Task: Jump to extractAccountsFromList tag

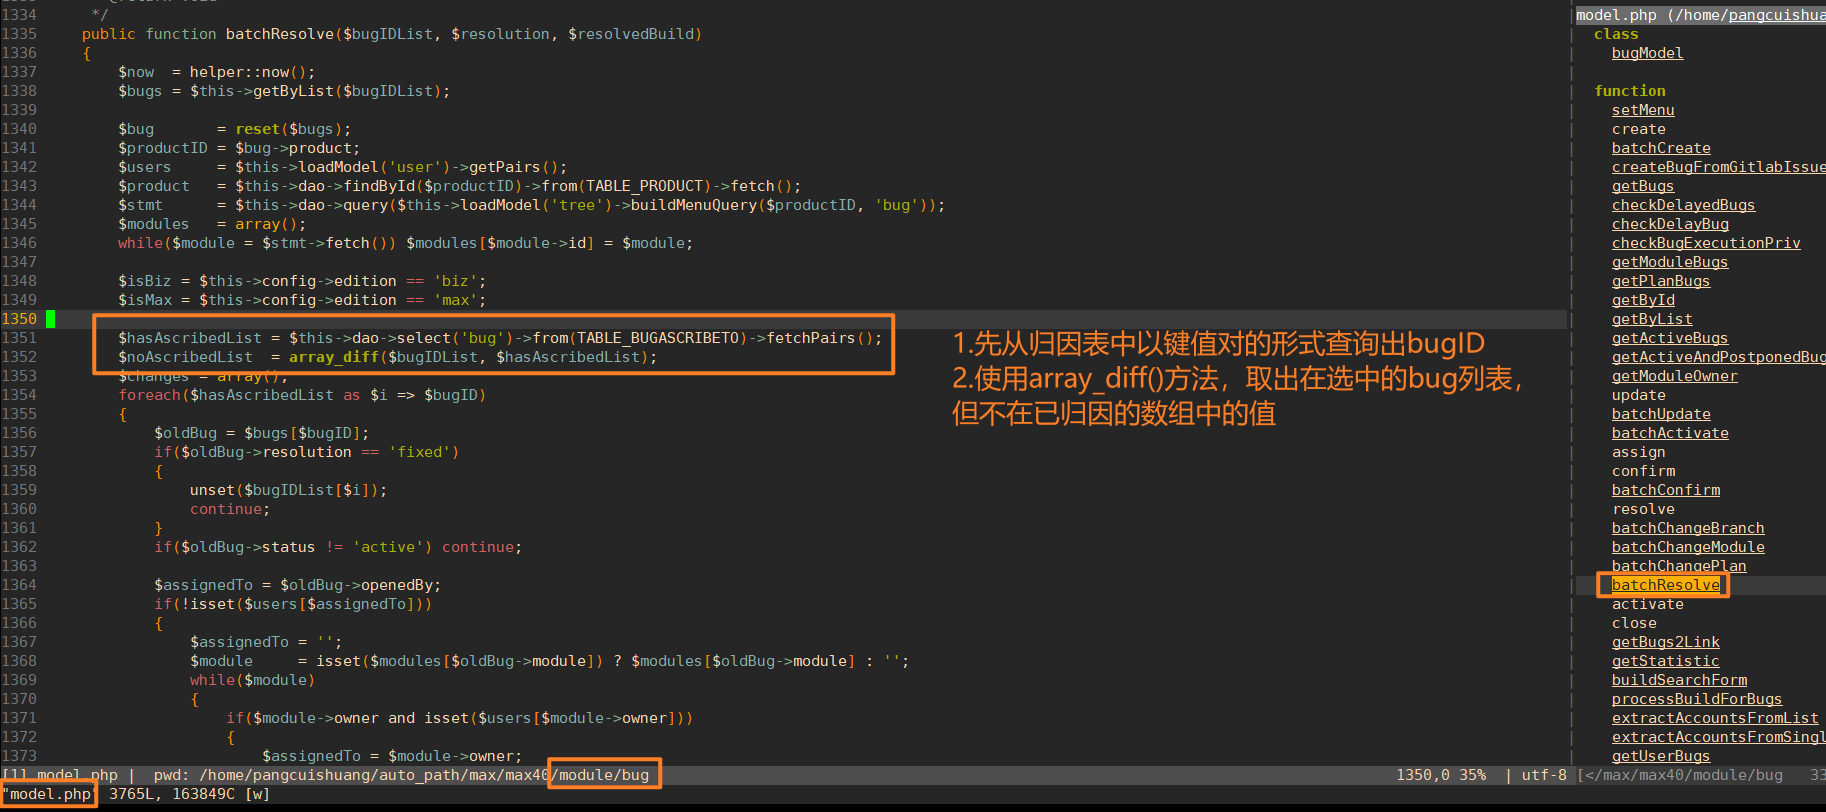Action: coord(1714,718)
